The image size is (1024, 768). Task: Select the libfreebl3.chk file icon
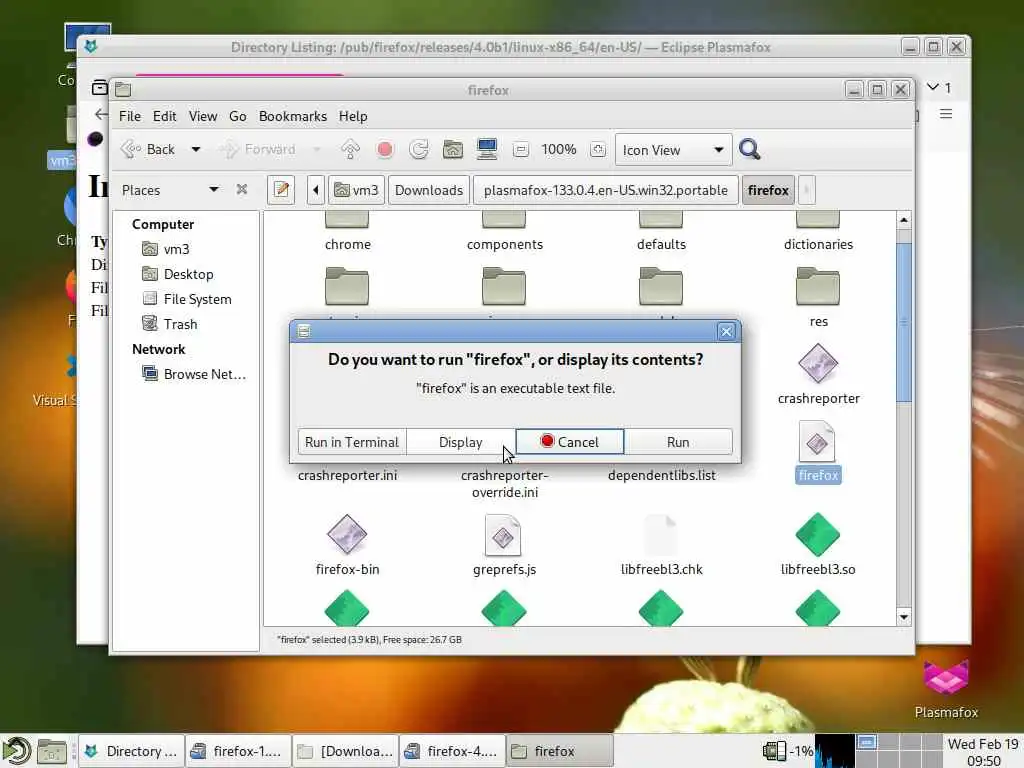660,535
